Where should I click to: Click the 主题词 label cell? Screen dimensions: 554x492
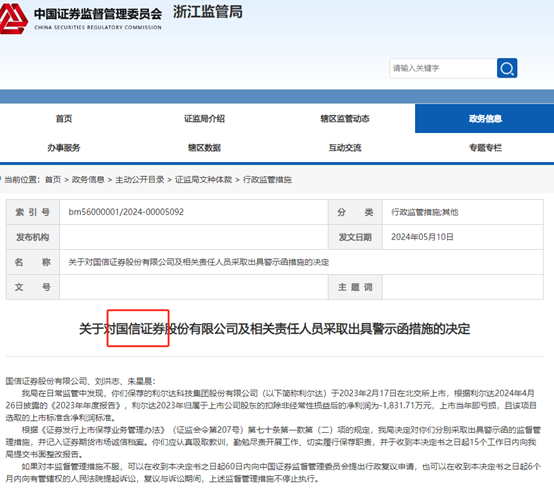click(x=355, y=287)
